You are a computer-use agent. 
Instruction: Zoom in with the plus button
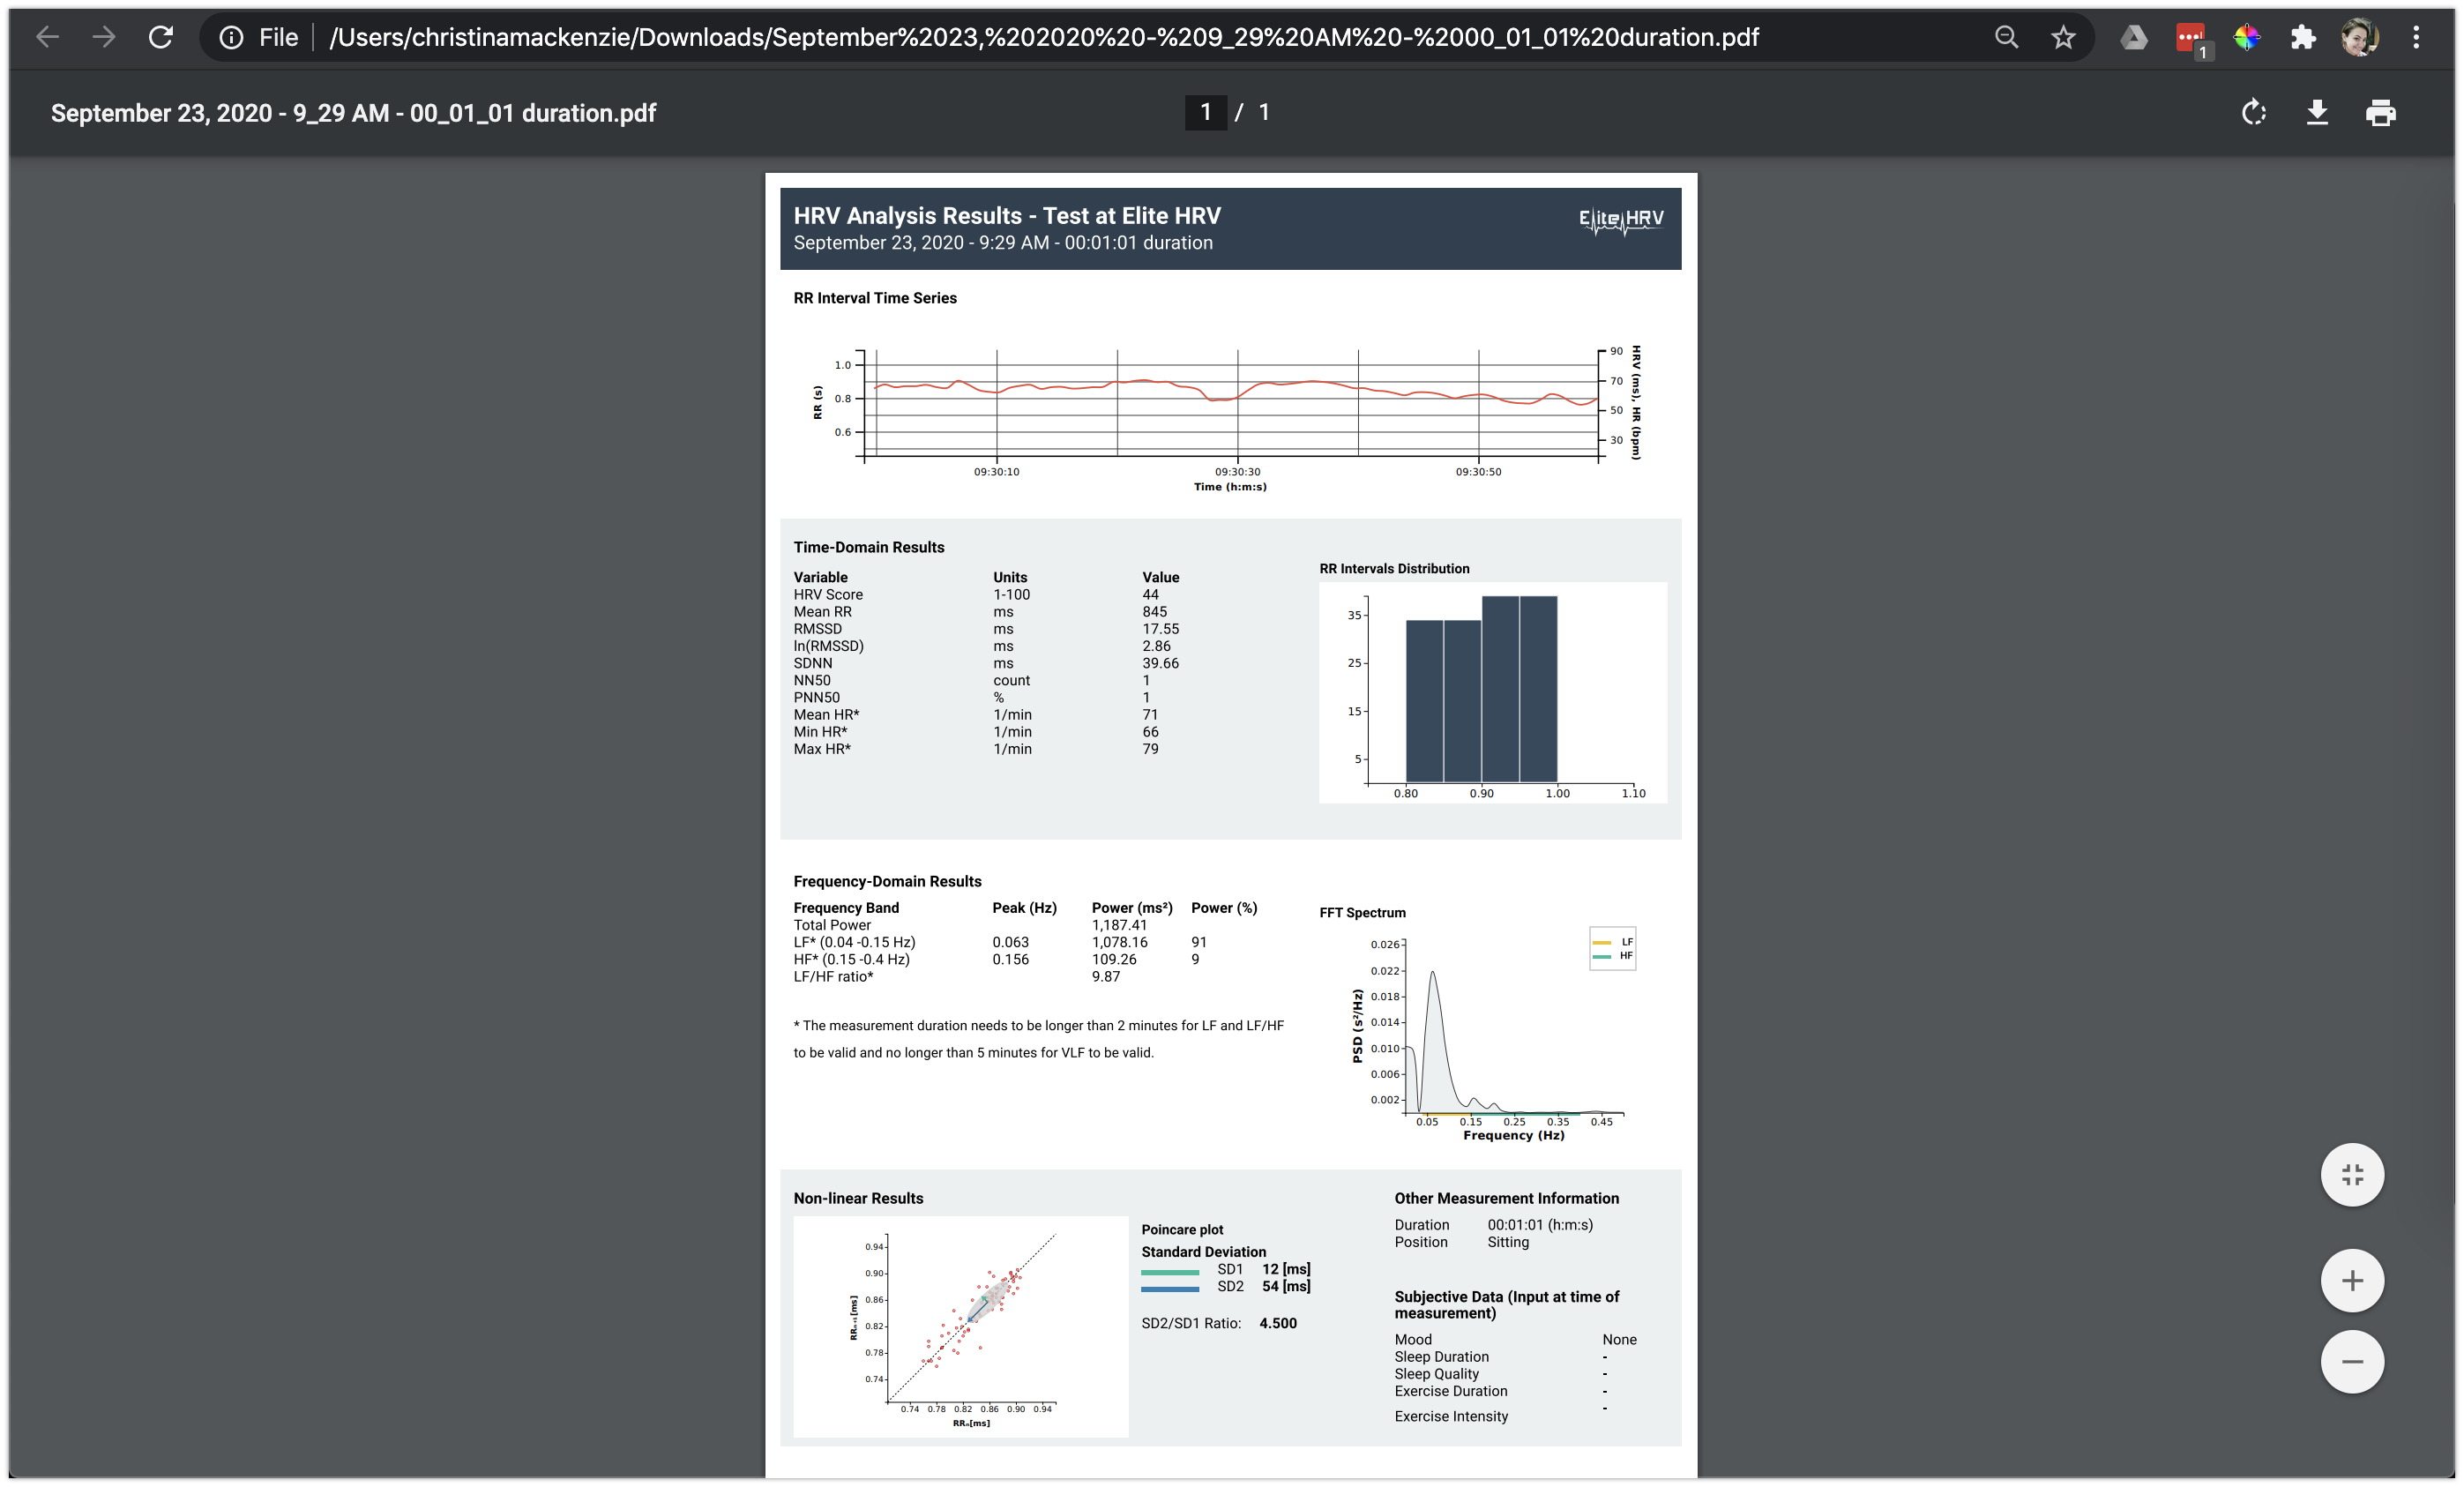(x=2352, y=1280)
